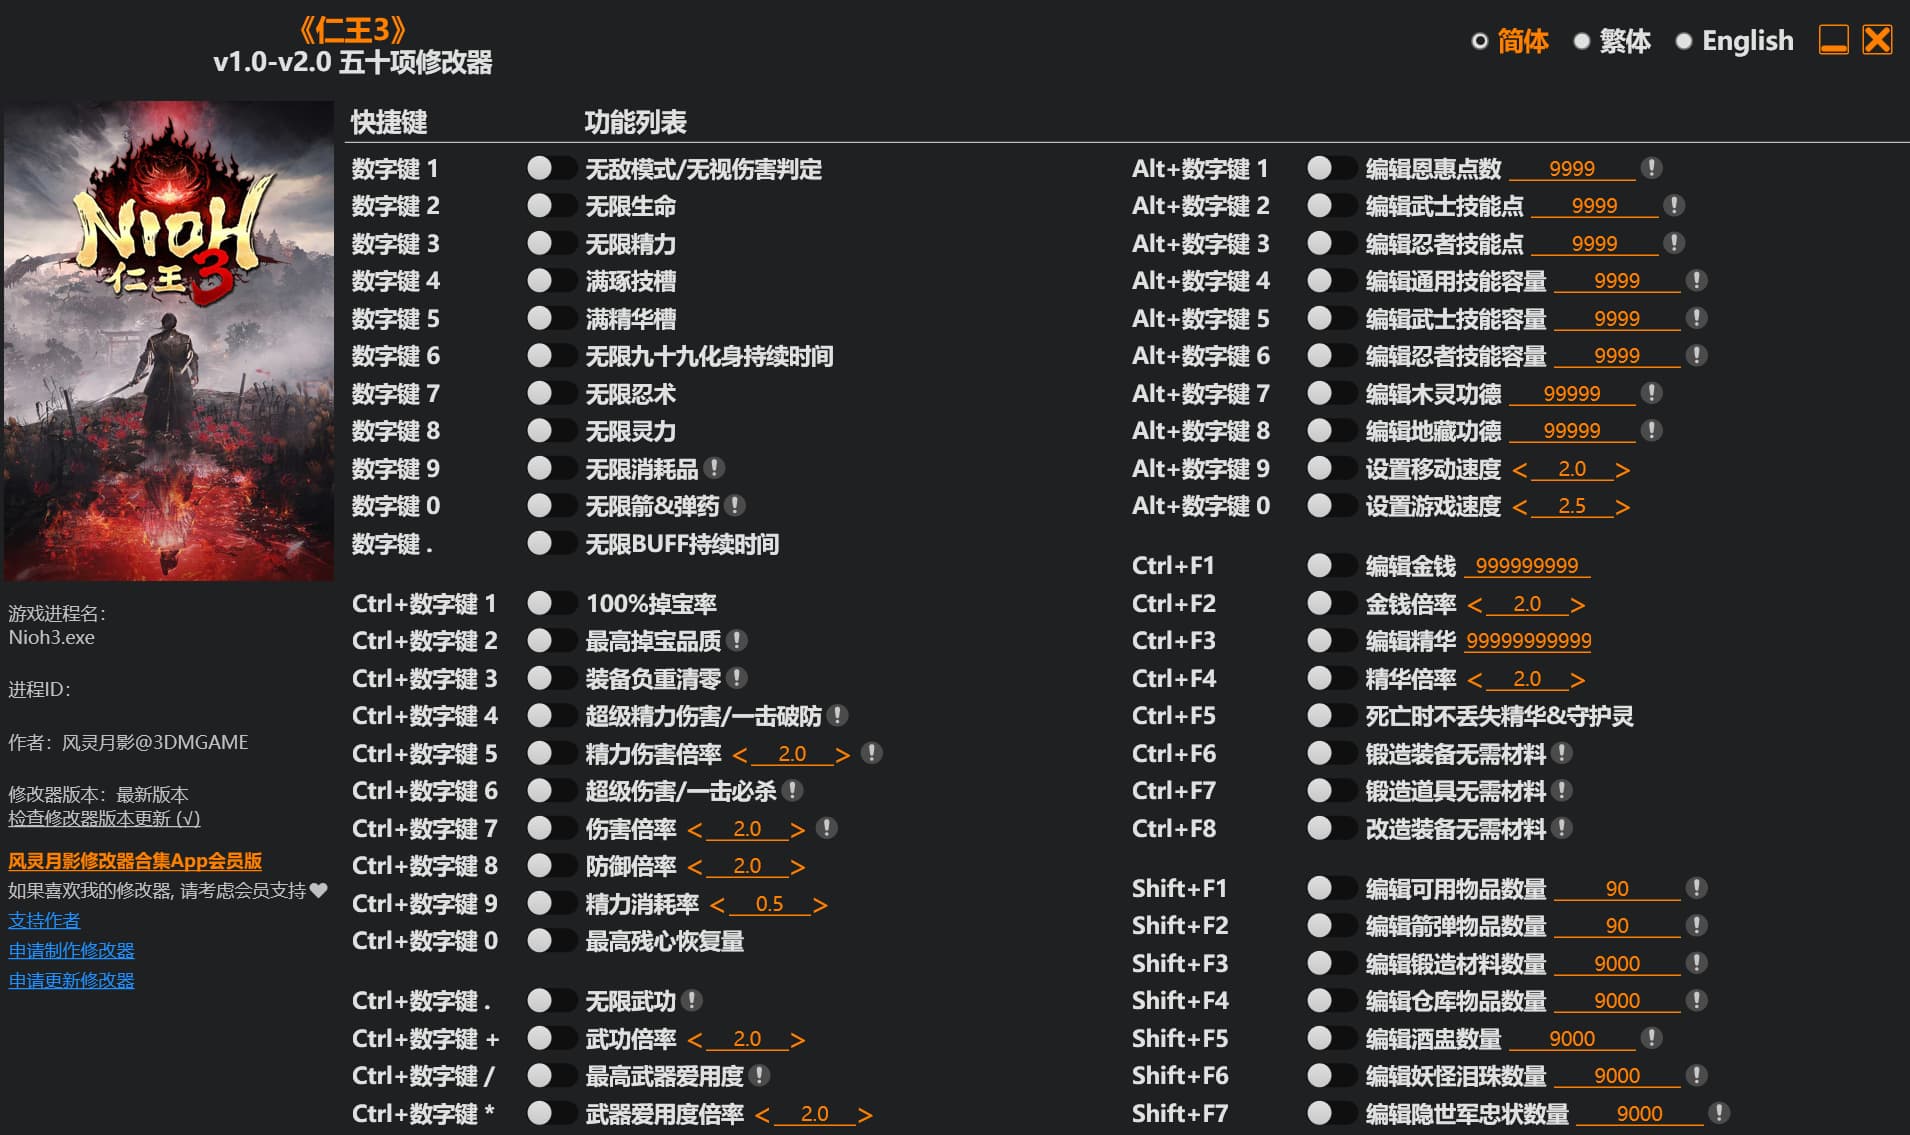Edit 编辑忍者技能容量 value 9999

click(1617, 355)
